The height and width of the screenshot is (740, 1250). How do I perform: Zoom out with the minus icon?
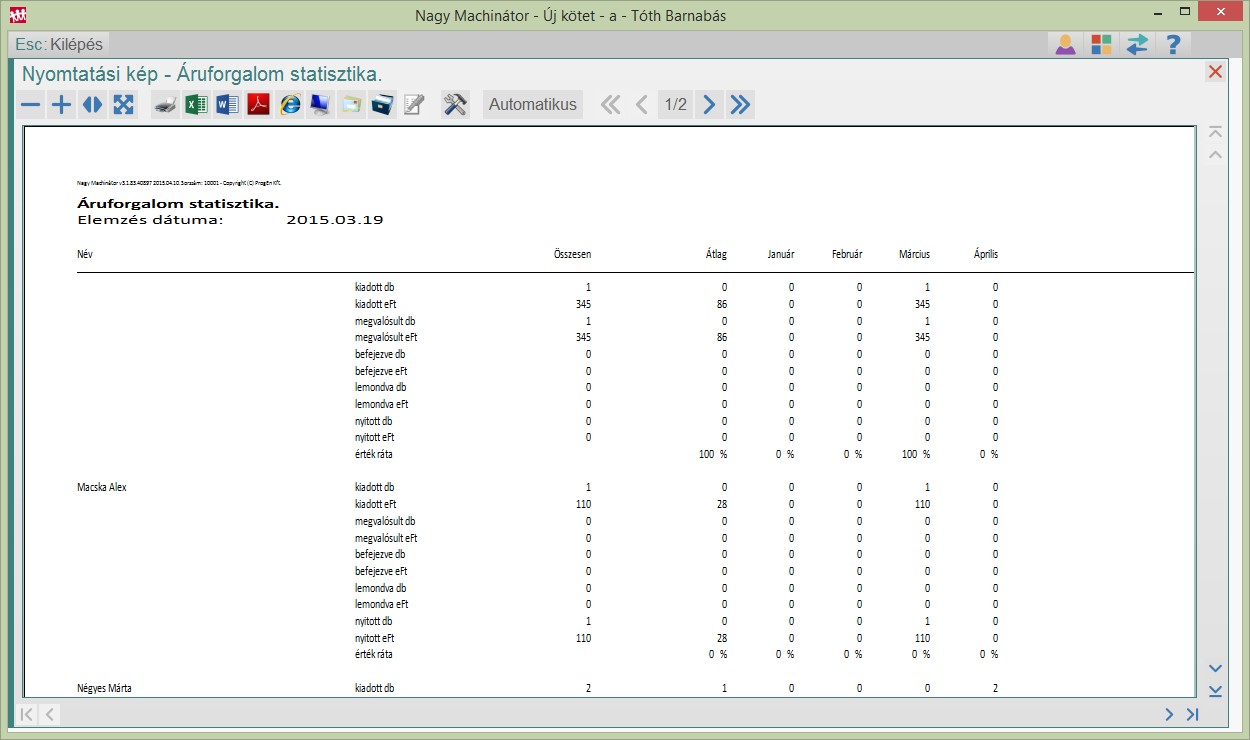tap(31, 105)
